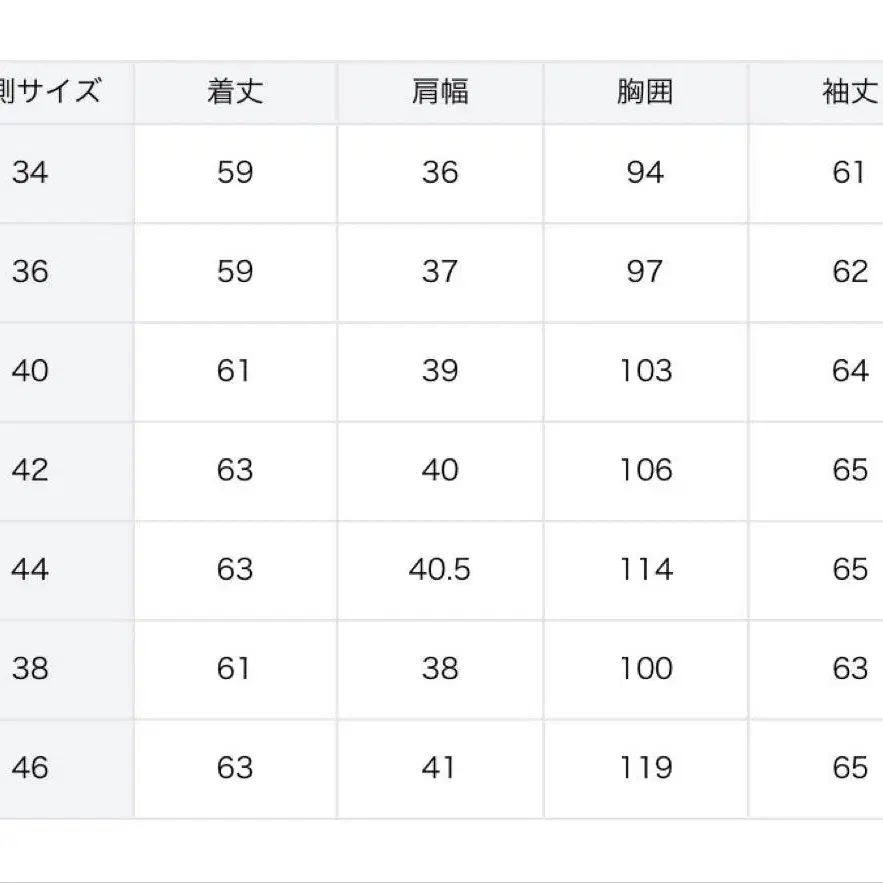
Task: Click the 胸囲 column header
Action: click(645, 93)
